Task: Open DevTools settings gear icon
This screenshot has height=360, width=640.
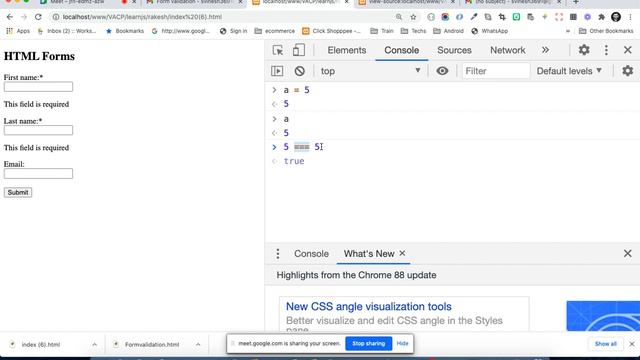Action: [584, 50]
